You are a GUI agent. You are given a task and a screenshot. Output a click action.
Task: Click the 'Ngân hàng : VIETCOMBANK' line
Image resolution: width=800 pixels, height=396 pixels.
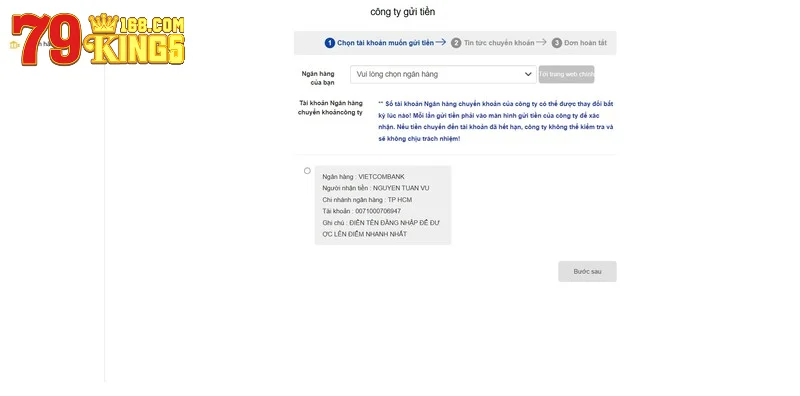click(x=363, y=177)
